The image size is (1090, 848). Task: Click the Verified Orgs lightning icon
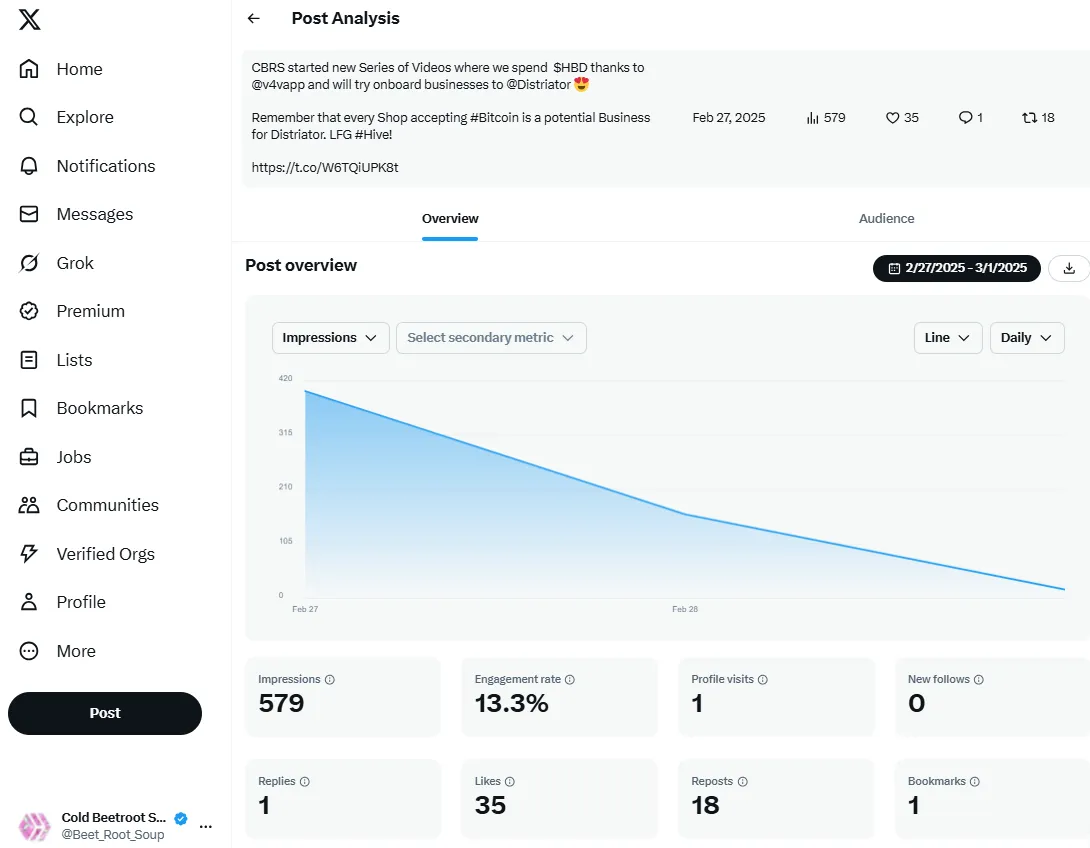29,553
